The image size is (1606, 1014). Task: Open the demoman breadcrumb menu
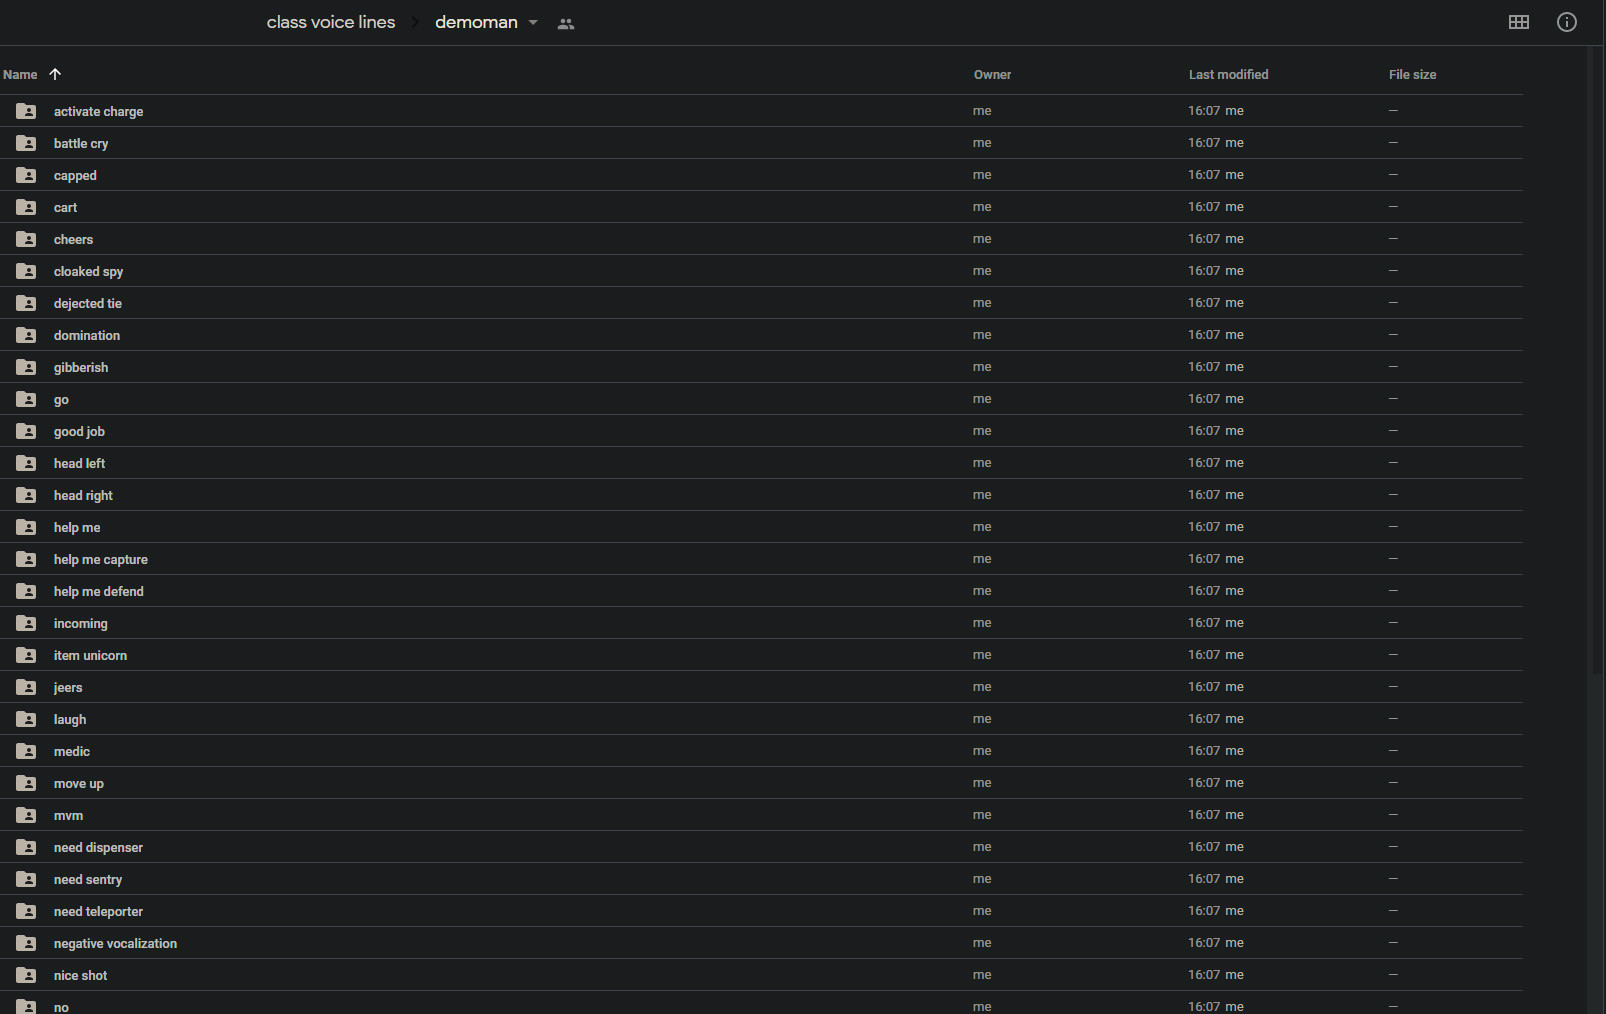[476, 22]
